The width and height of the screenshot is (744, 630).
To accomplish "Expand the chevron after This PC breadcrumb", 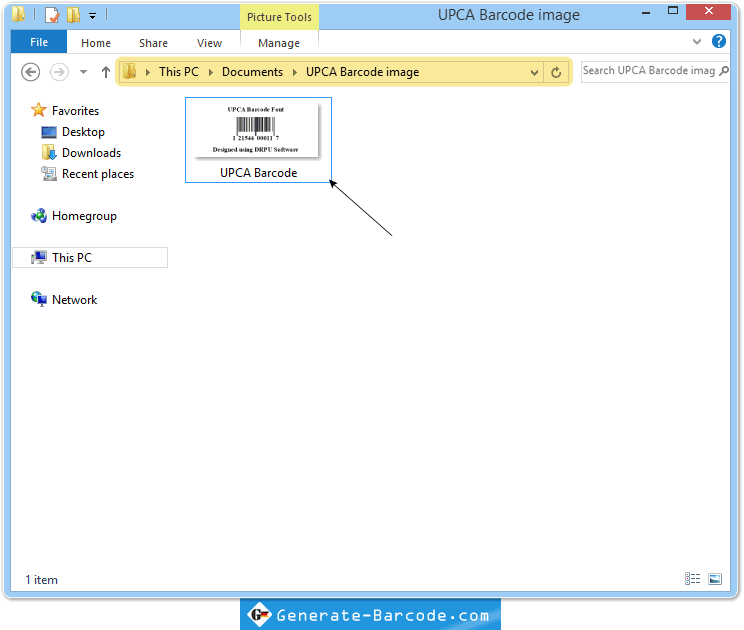I will [211, 72].
